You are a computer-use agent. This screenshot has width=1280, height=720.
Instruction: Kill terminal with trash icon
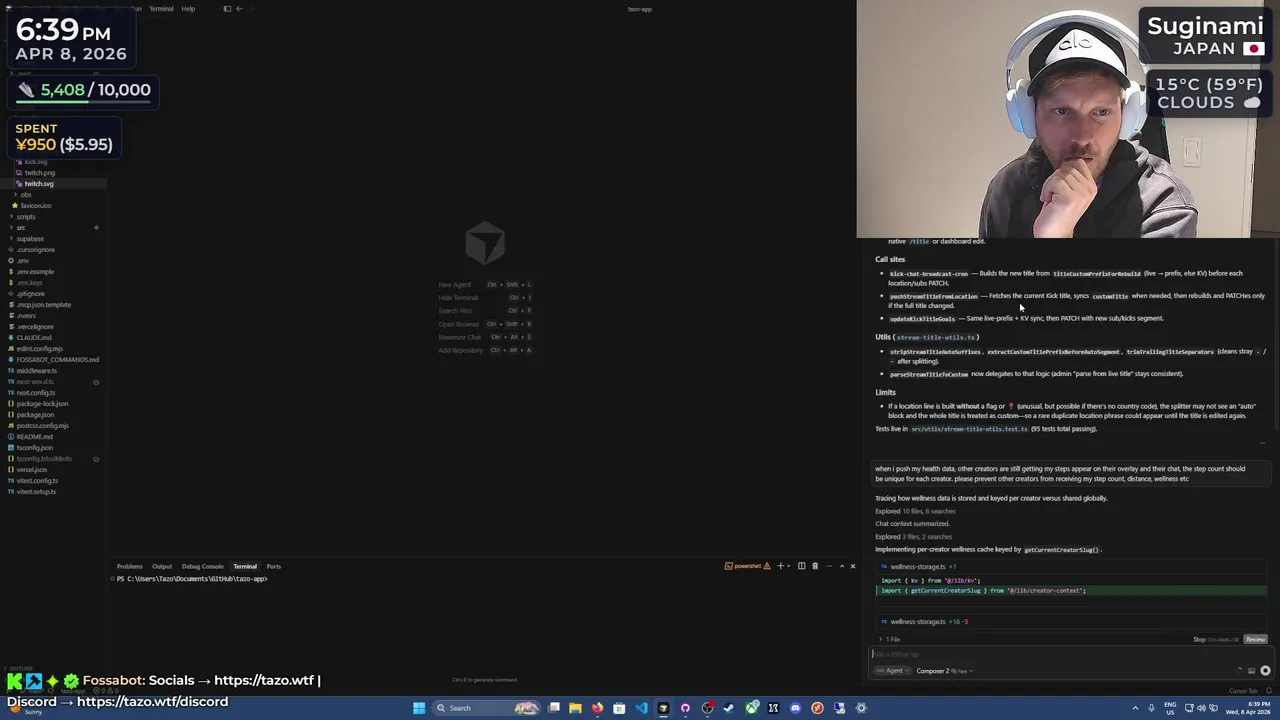point(815,567)
